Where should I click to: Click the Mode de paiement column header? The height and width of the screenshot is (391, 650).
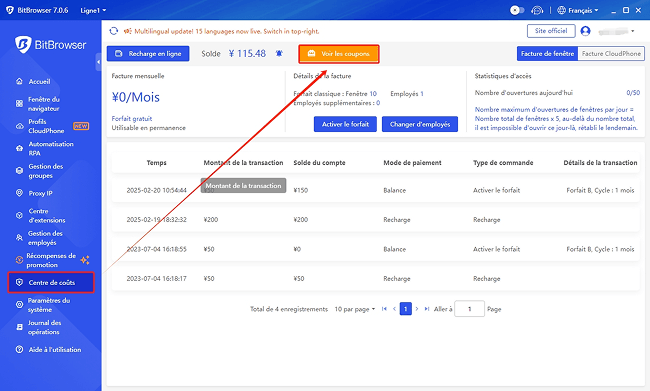[412, 163]
